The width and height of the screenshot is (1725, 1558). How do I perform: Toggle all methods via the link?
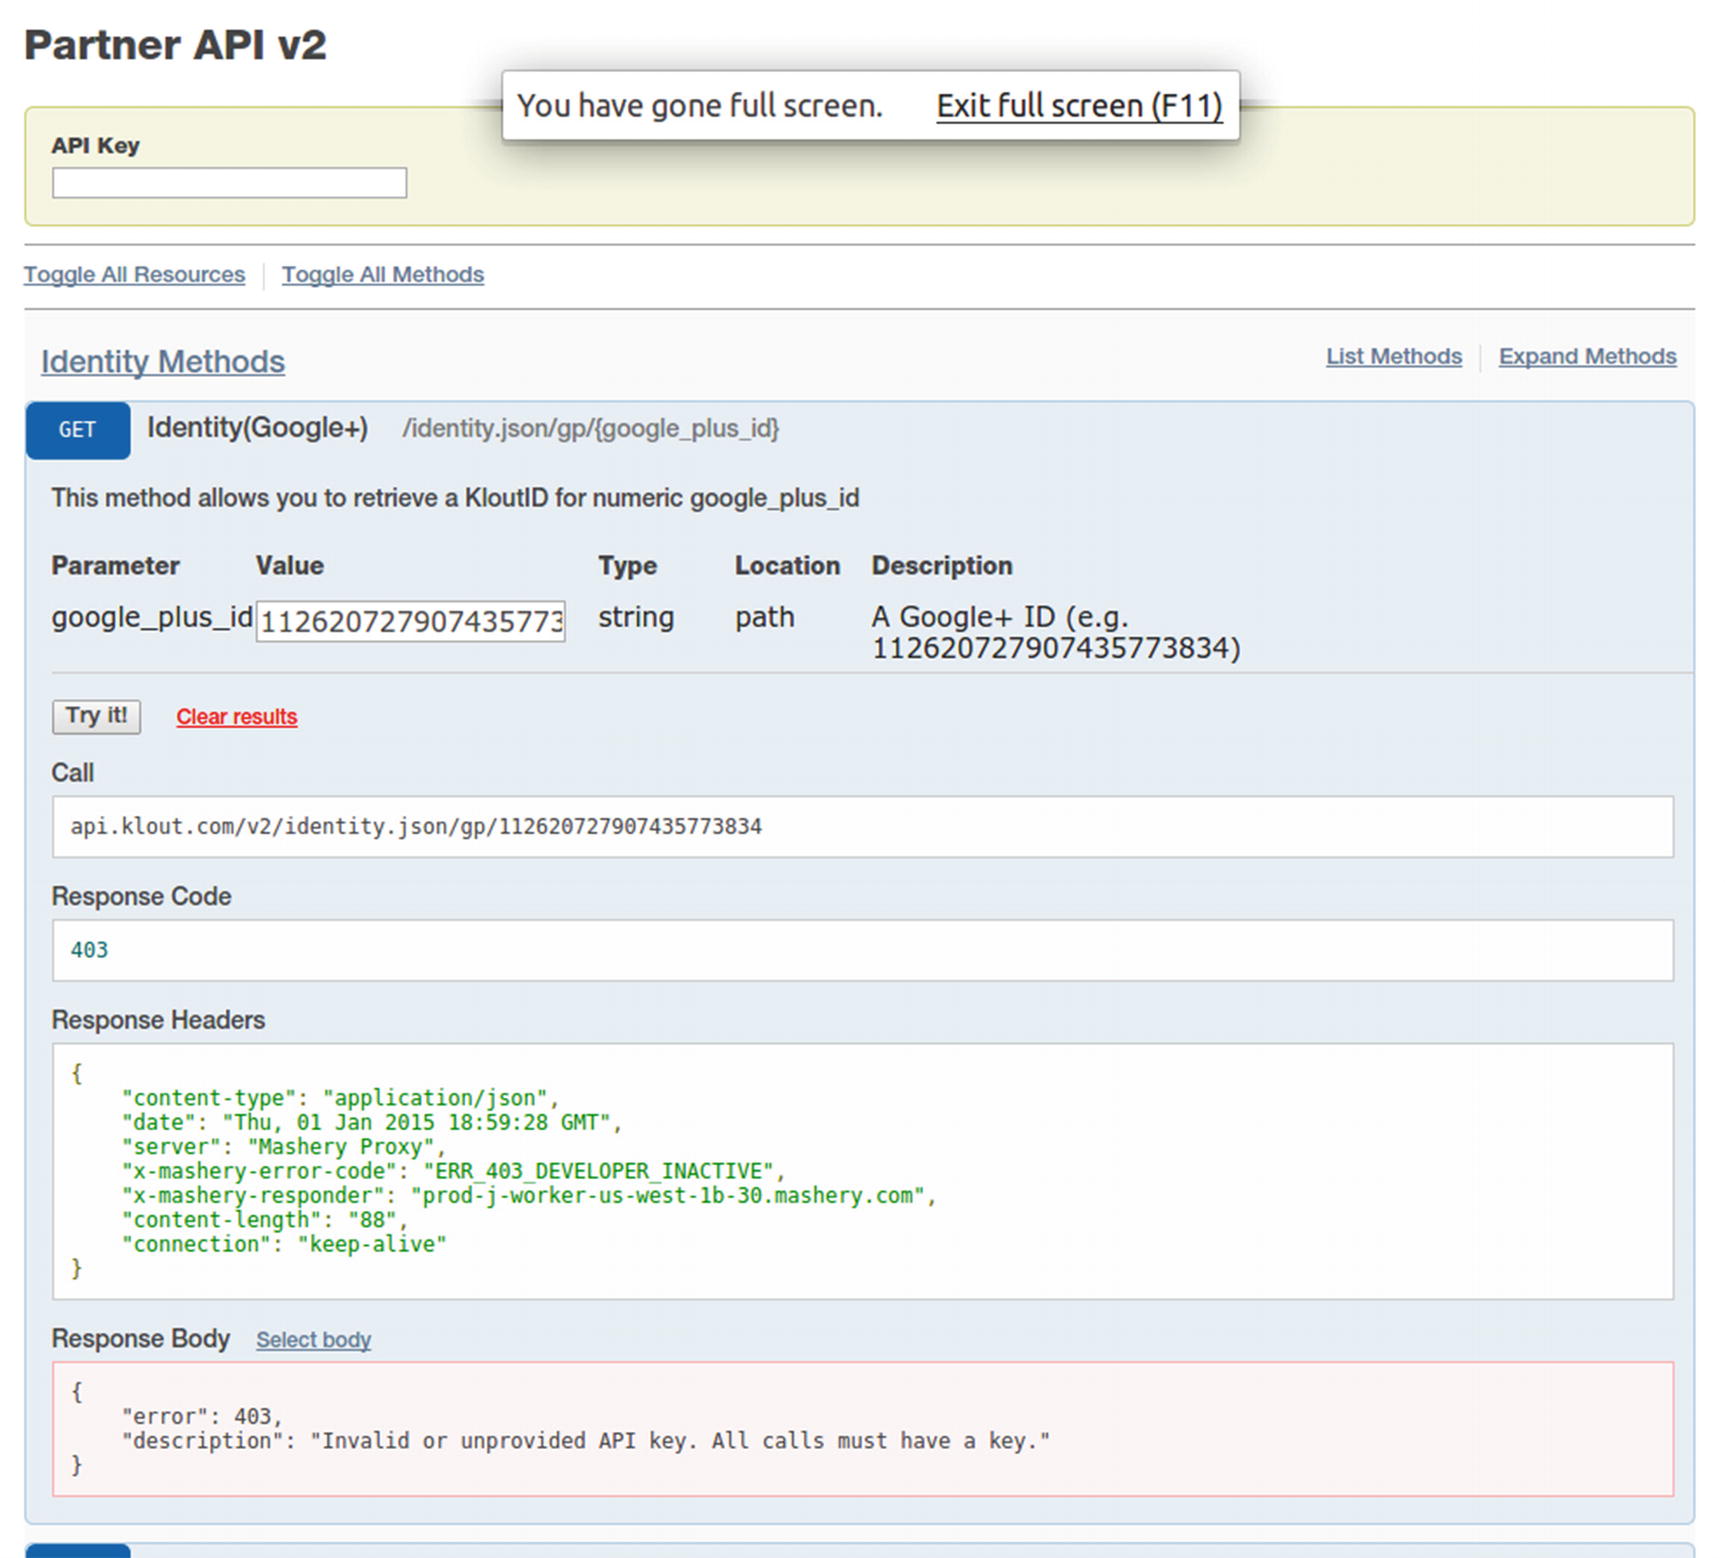pyautogui.click(x=382, y=274)
